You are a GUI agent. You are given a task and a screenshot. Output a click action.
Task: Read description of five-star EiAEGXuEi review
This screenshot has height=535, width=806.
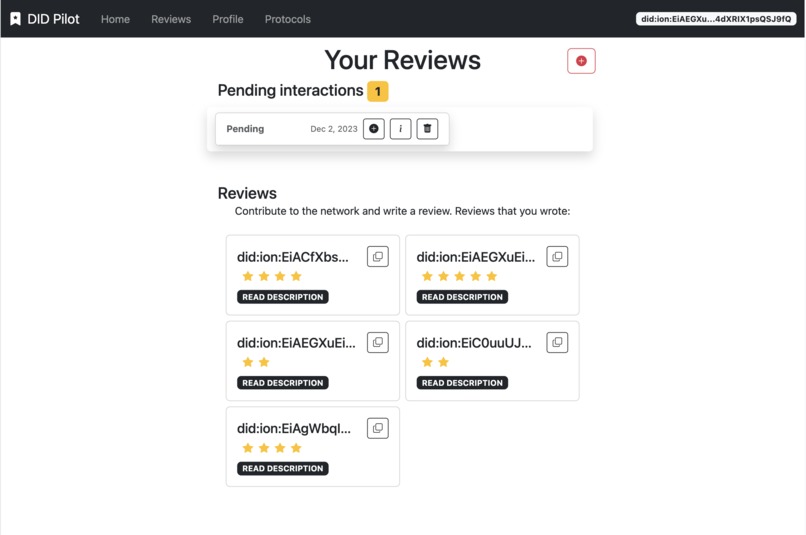point(462,297)
